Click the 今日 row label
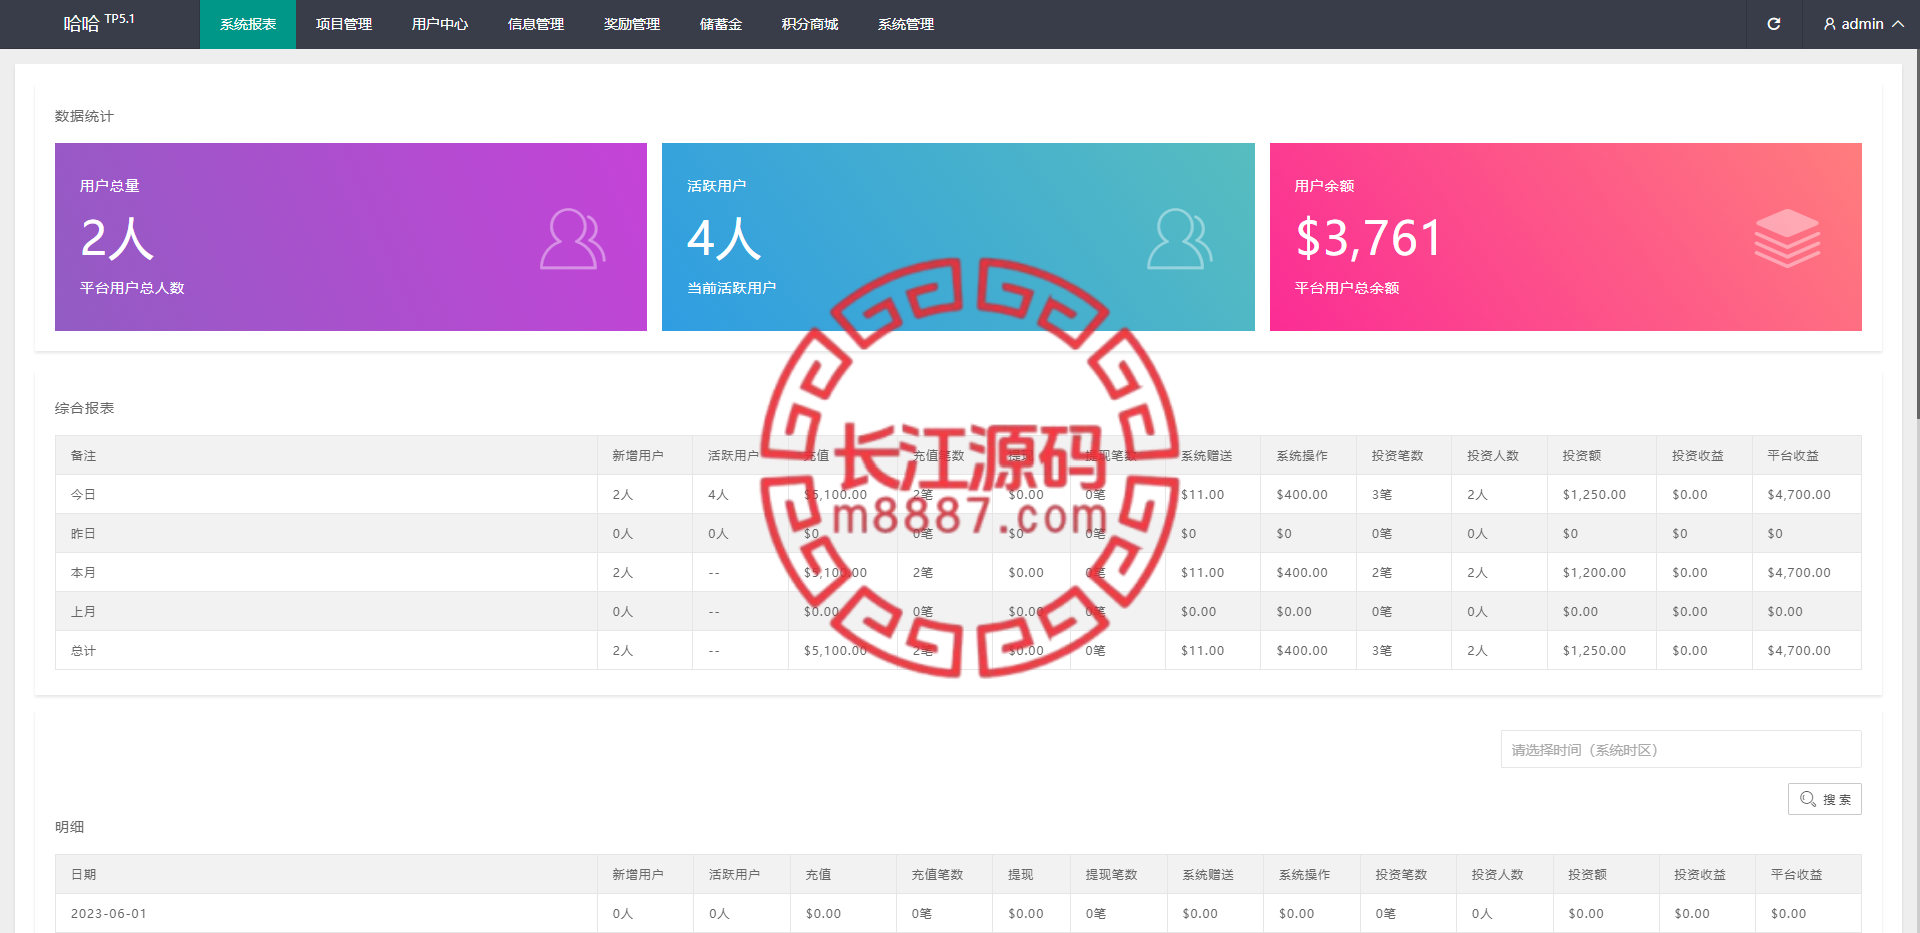 pos(83,494)
